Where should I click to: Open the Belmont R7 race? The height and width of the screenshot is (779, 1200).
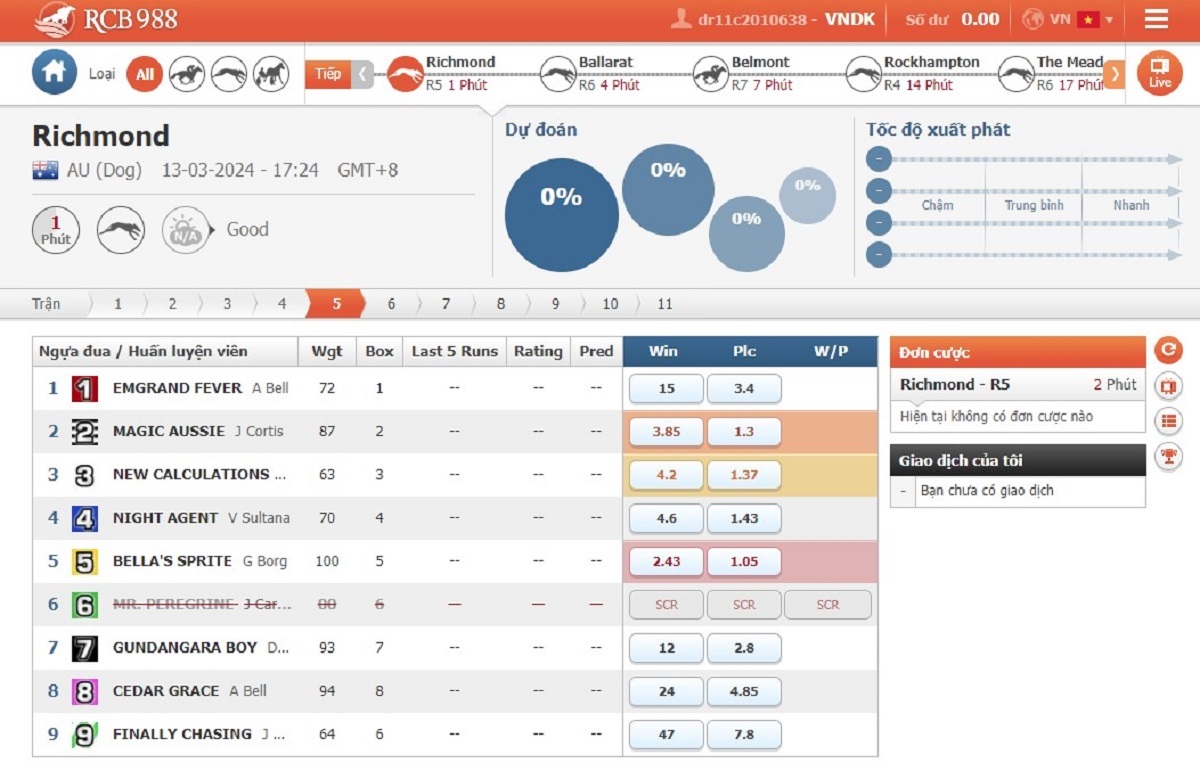pyautogui.click(x=744, y=73)
